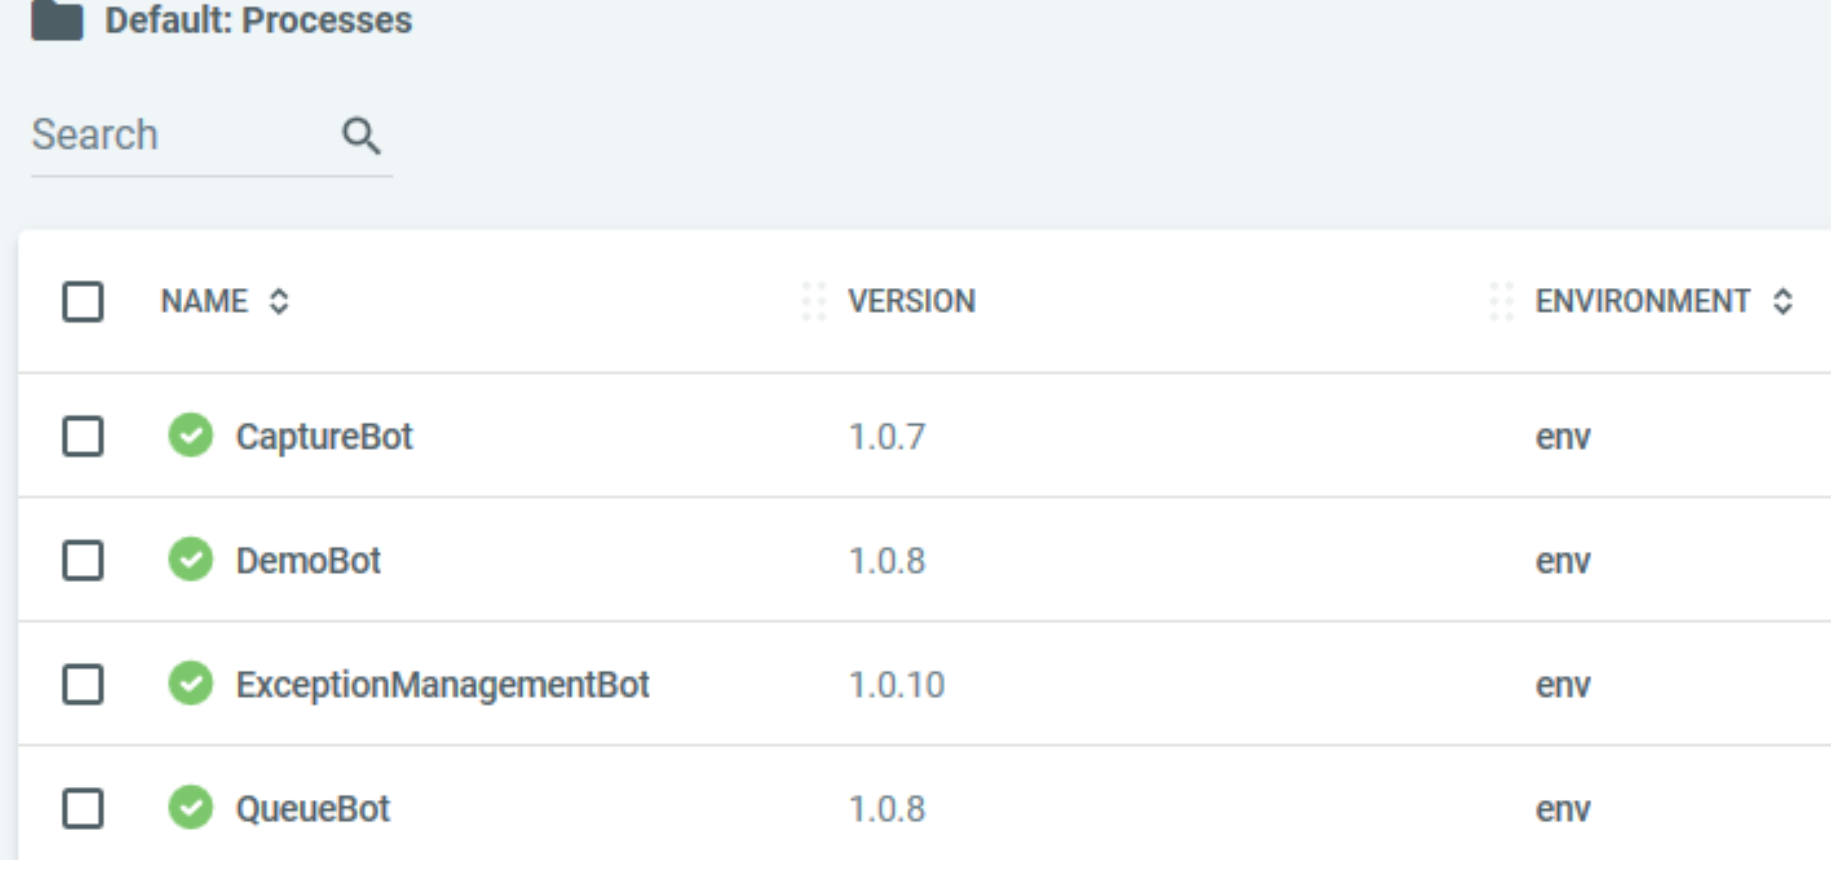The image size is (1832, 886).
Task: Click ExceptionManagementBot's green status icon
Action: coord(190,684)
